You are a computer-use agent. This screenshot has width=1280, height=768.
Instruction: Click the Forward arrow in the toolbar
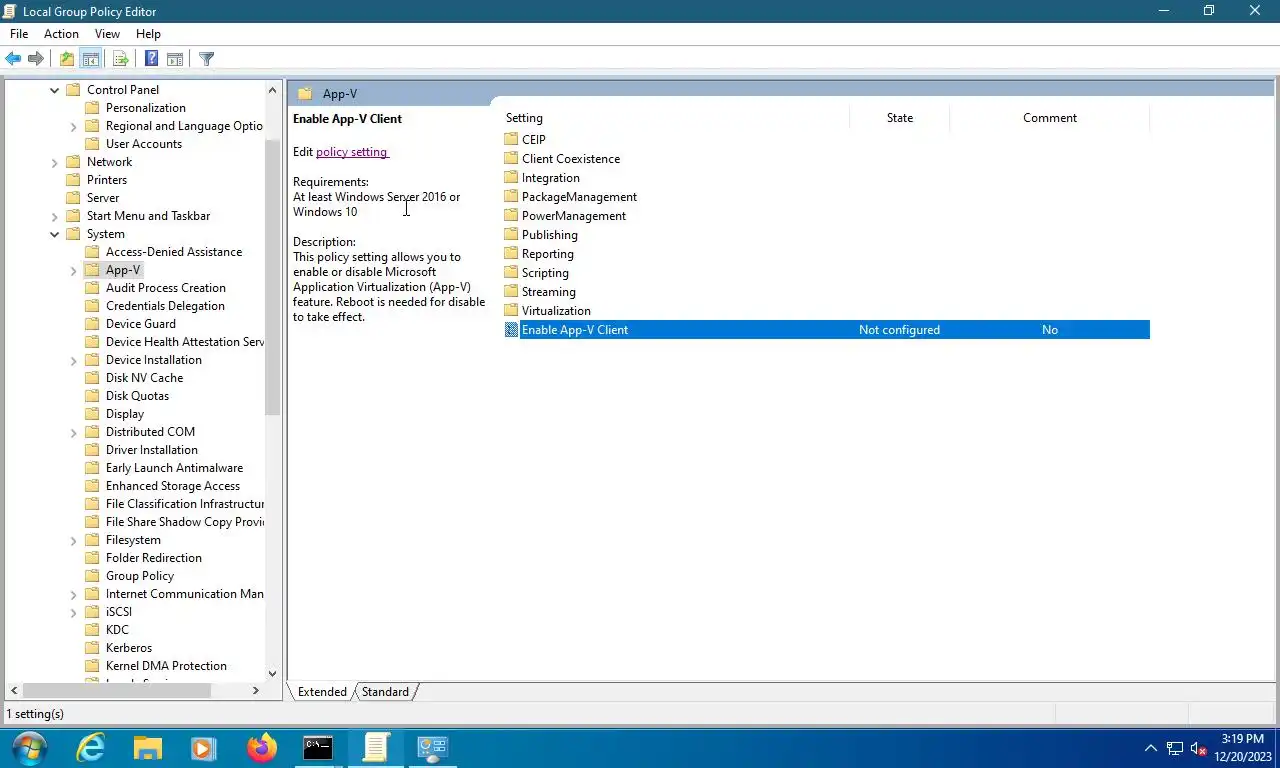pyautogui.click(x=36, y=59)
